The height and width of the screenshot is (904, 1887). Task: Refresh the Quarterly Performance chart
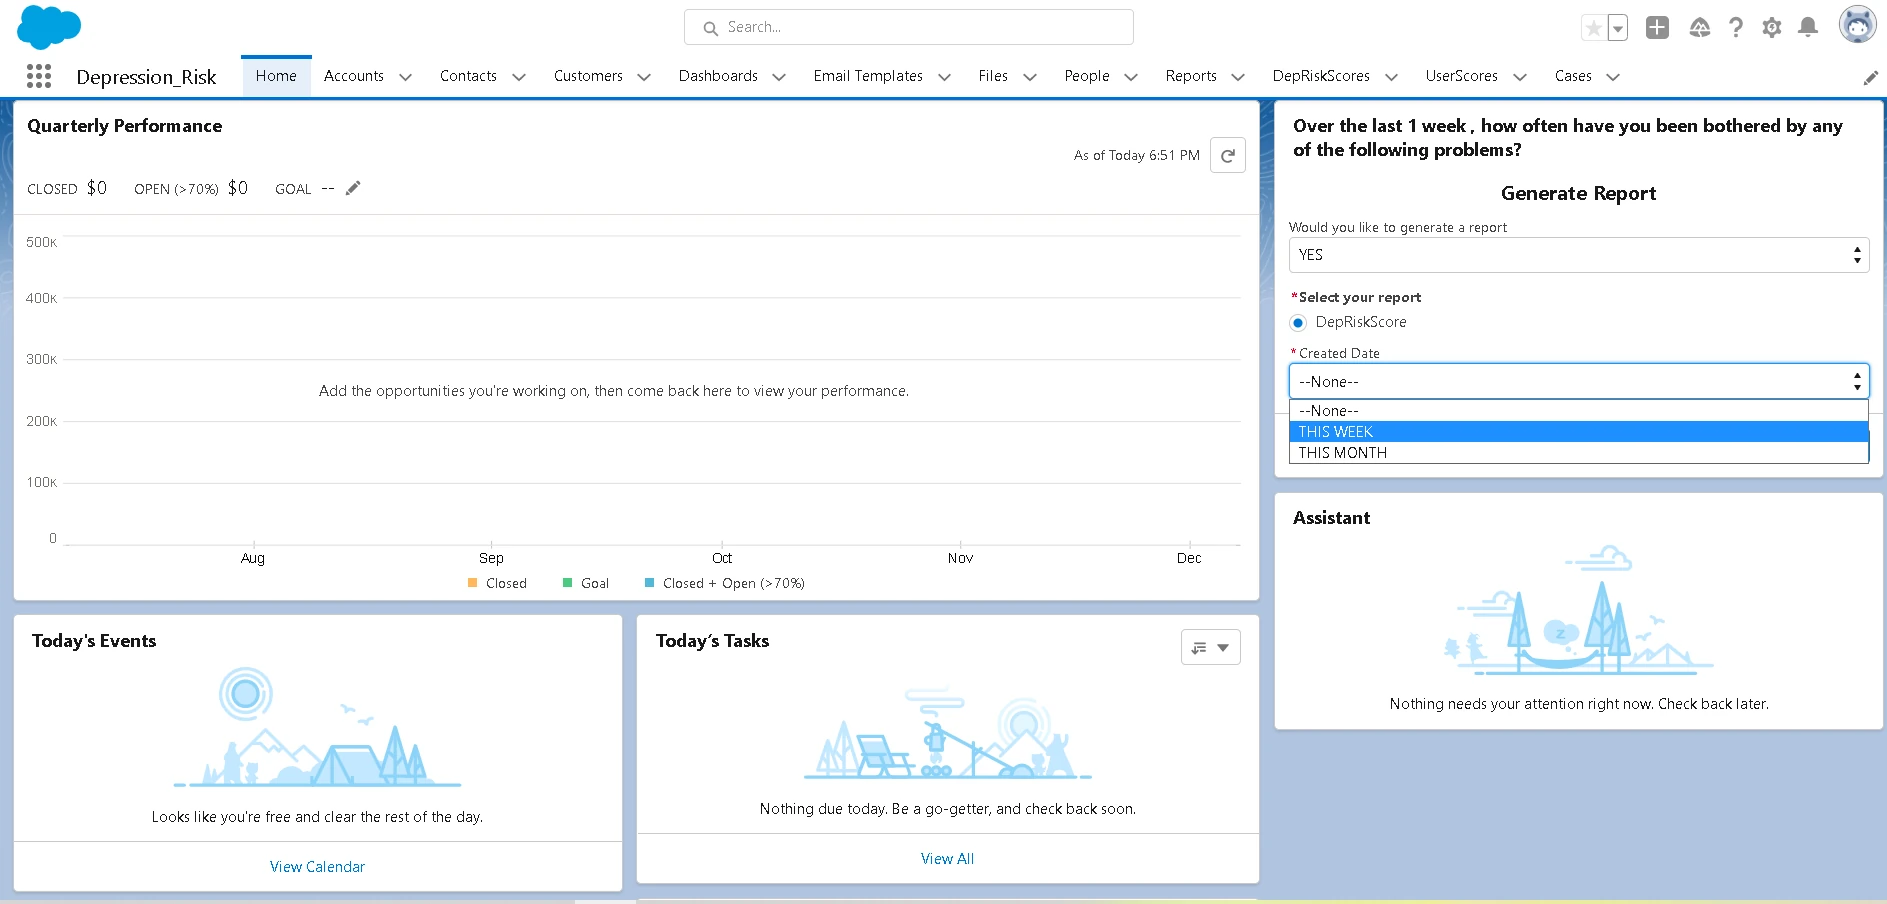click(1228, 155)
